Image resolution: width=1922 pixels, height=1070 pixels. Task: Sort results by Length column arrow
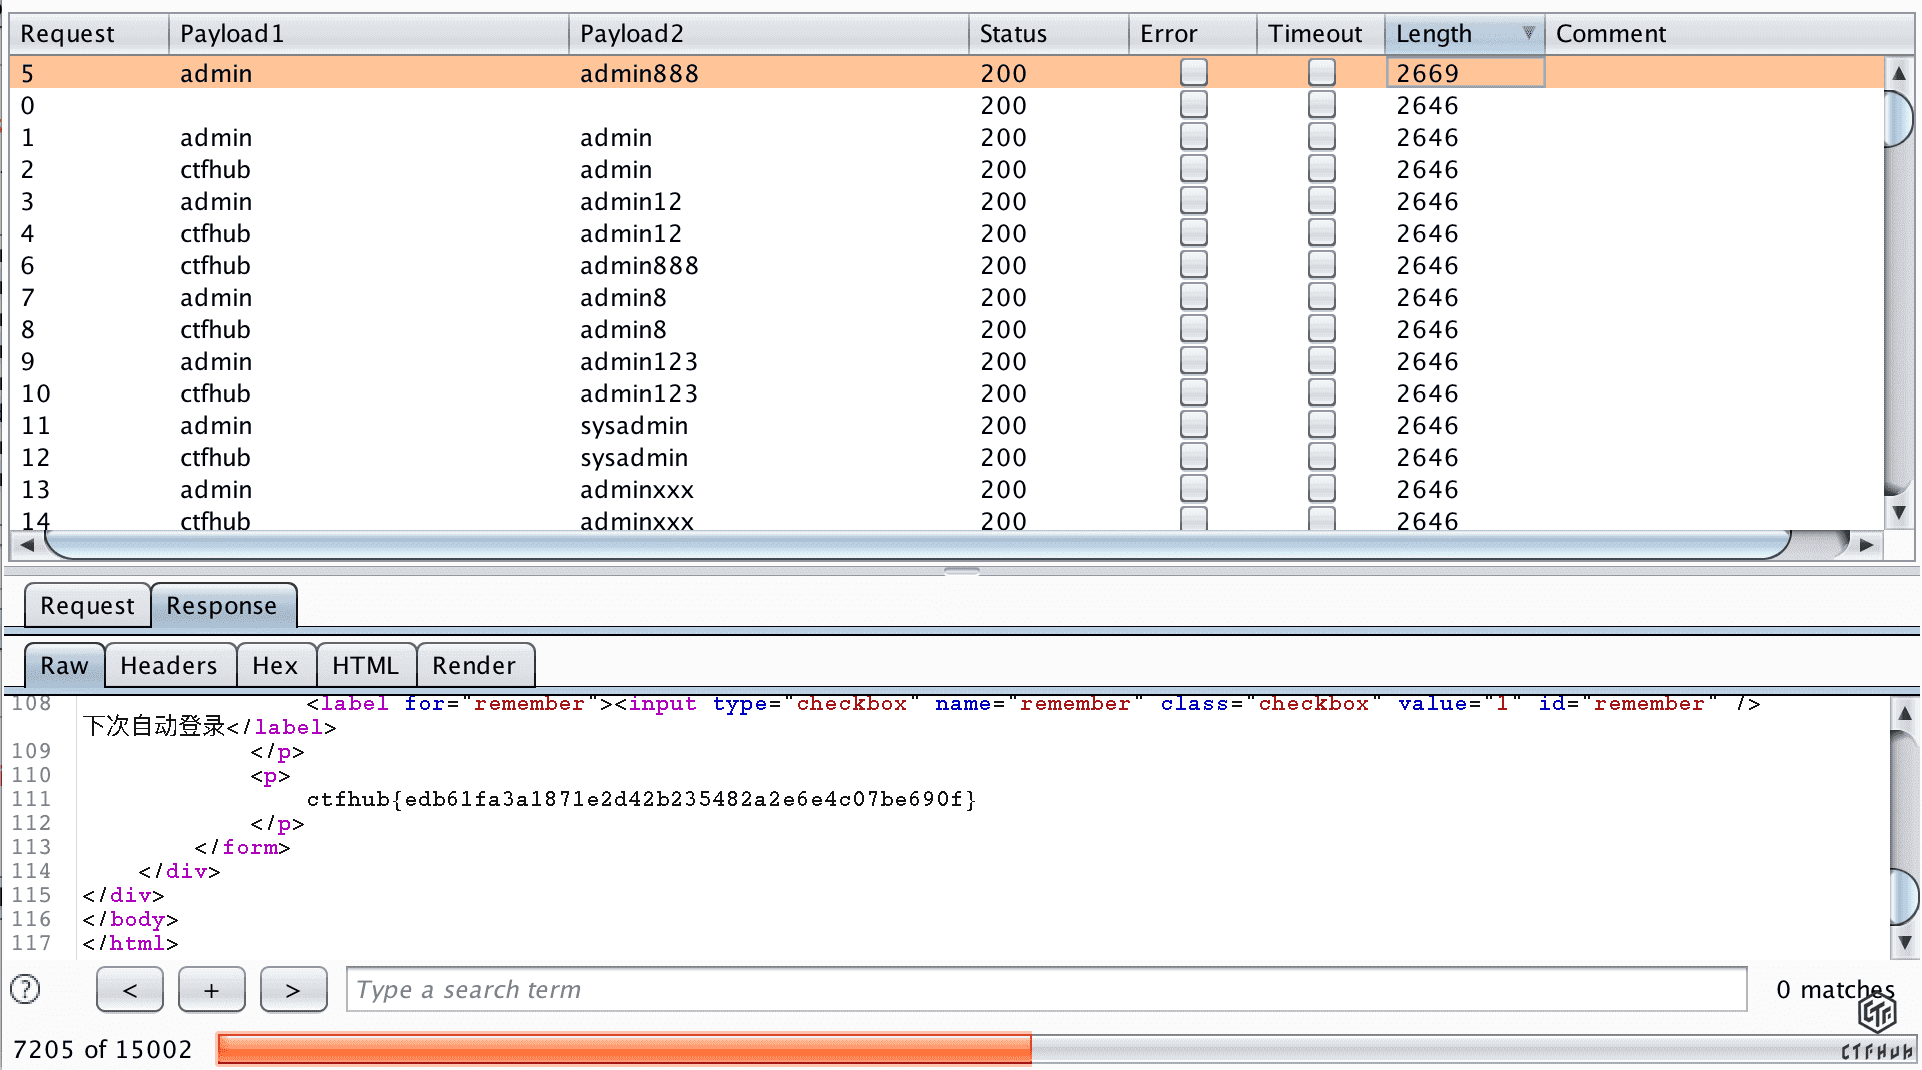point(1527,33)
